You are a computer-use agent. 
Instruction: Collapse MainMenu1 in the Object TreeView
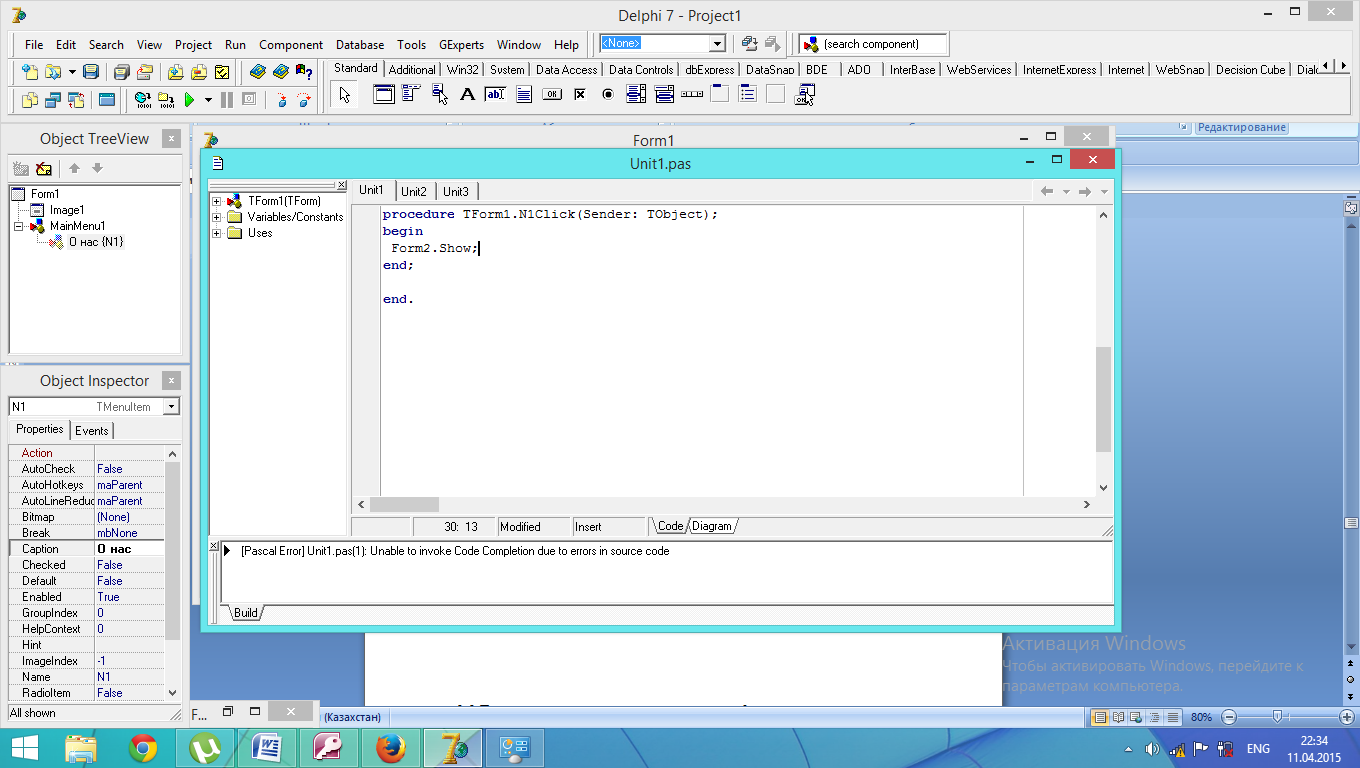pyautogui.click(x=20, y=226)
